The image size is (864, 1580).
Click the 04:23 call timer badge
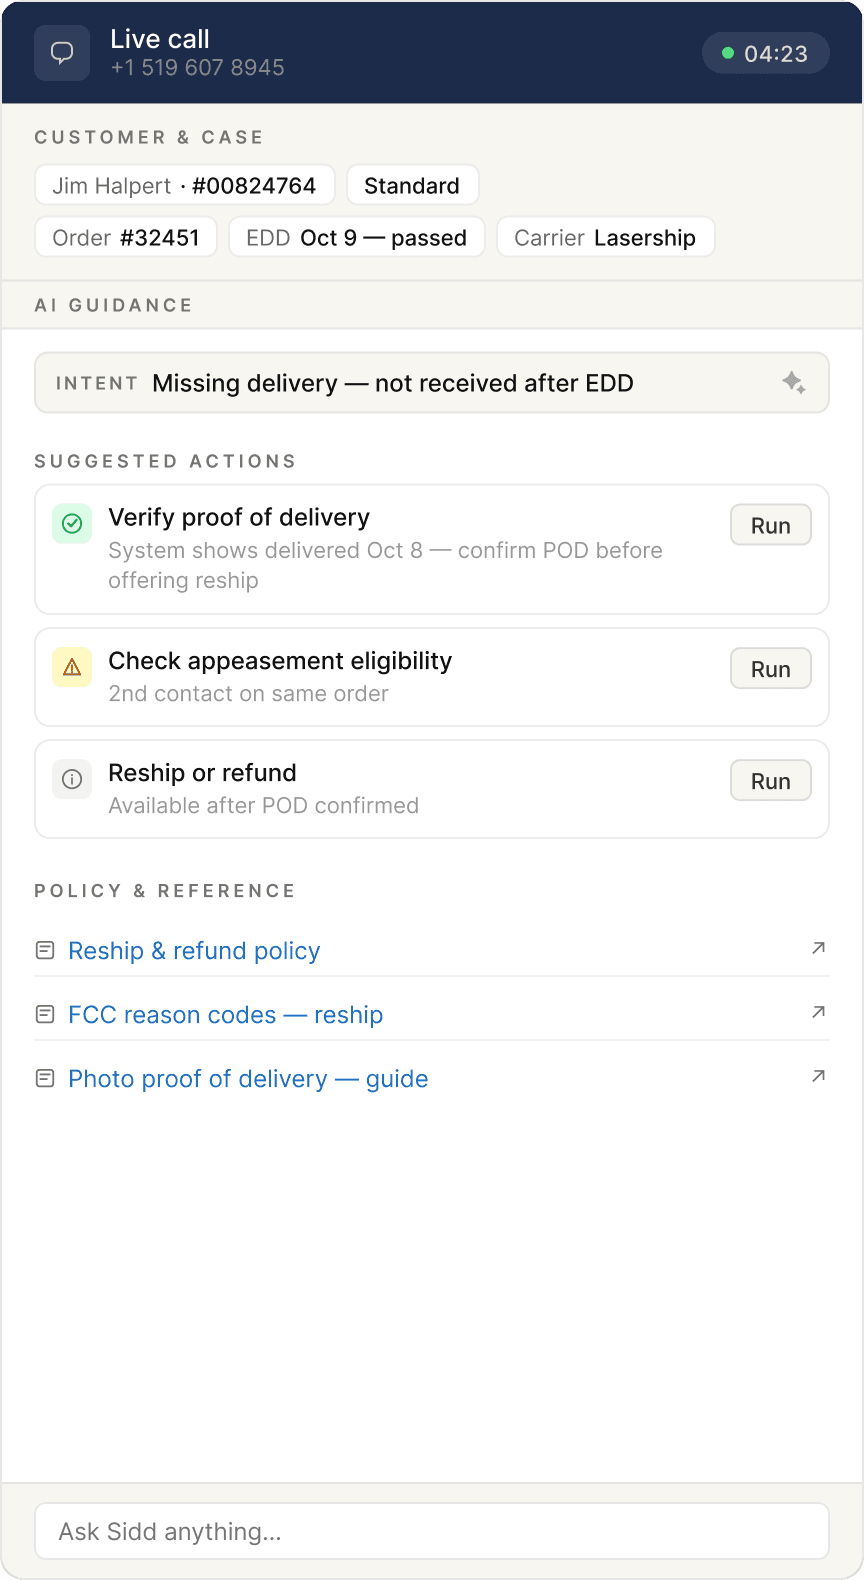click(765, 54)
